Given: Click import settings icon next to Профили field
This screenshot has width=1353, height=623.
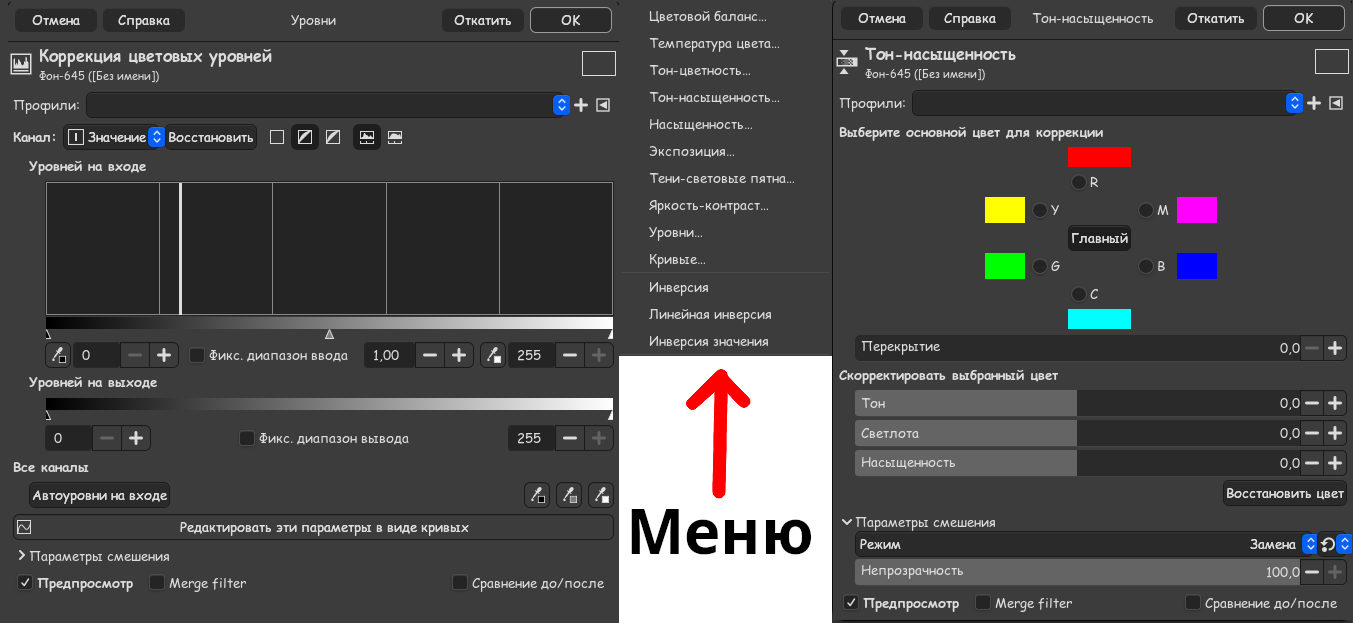Looking at the screenshot, I should click(602, 103).
